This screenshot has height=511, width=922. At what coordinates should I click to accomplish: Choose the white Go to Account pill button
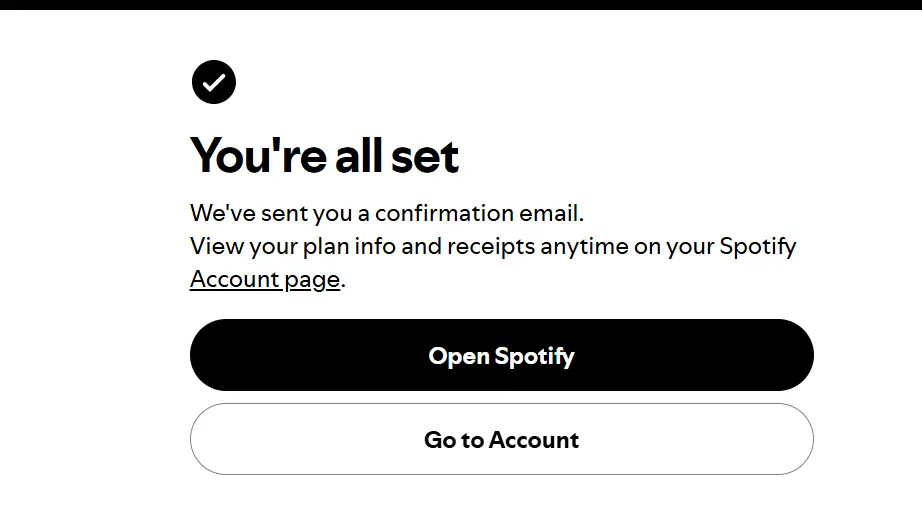click(x=502, y=439)
